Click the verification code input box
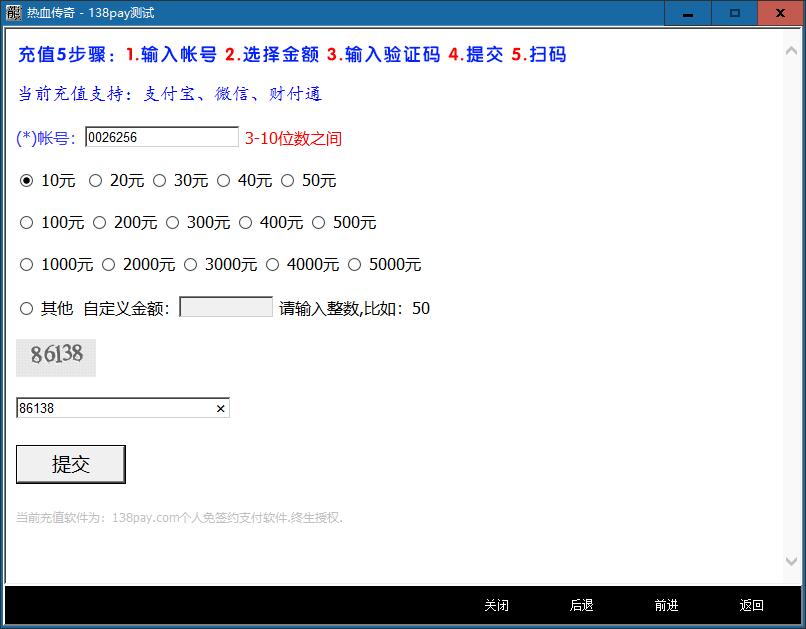This screenshot has height=629, width=806. 123,408
